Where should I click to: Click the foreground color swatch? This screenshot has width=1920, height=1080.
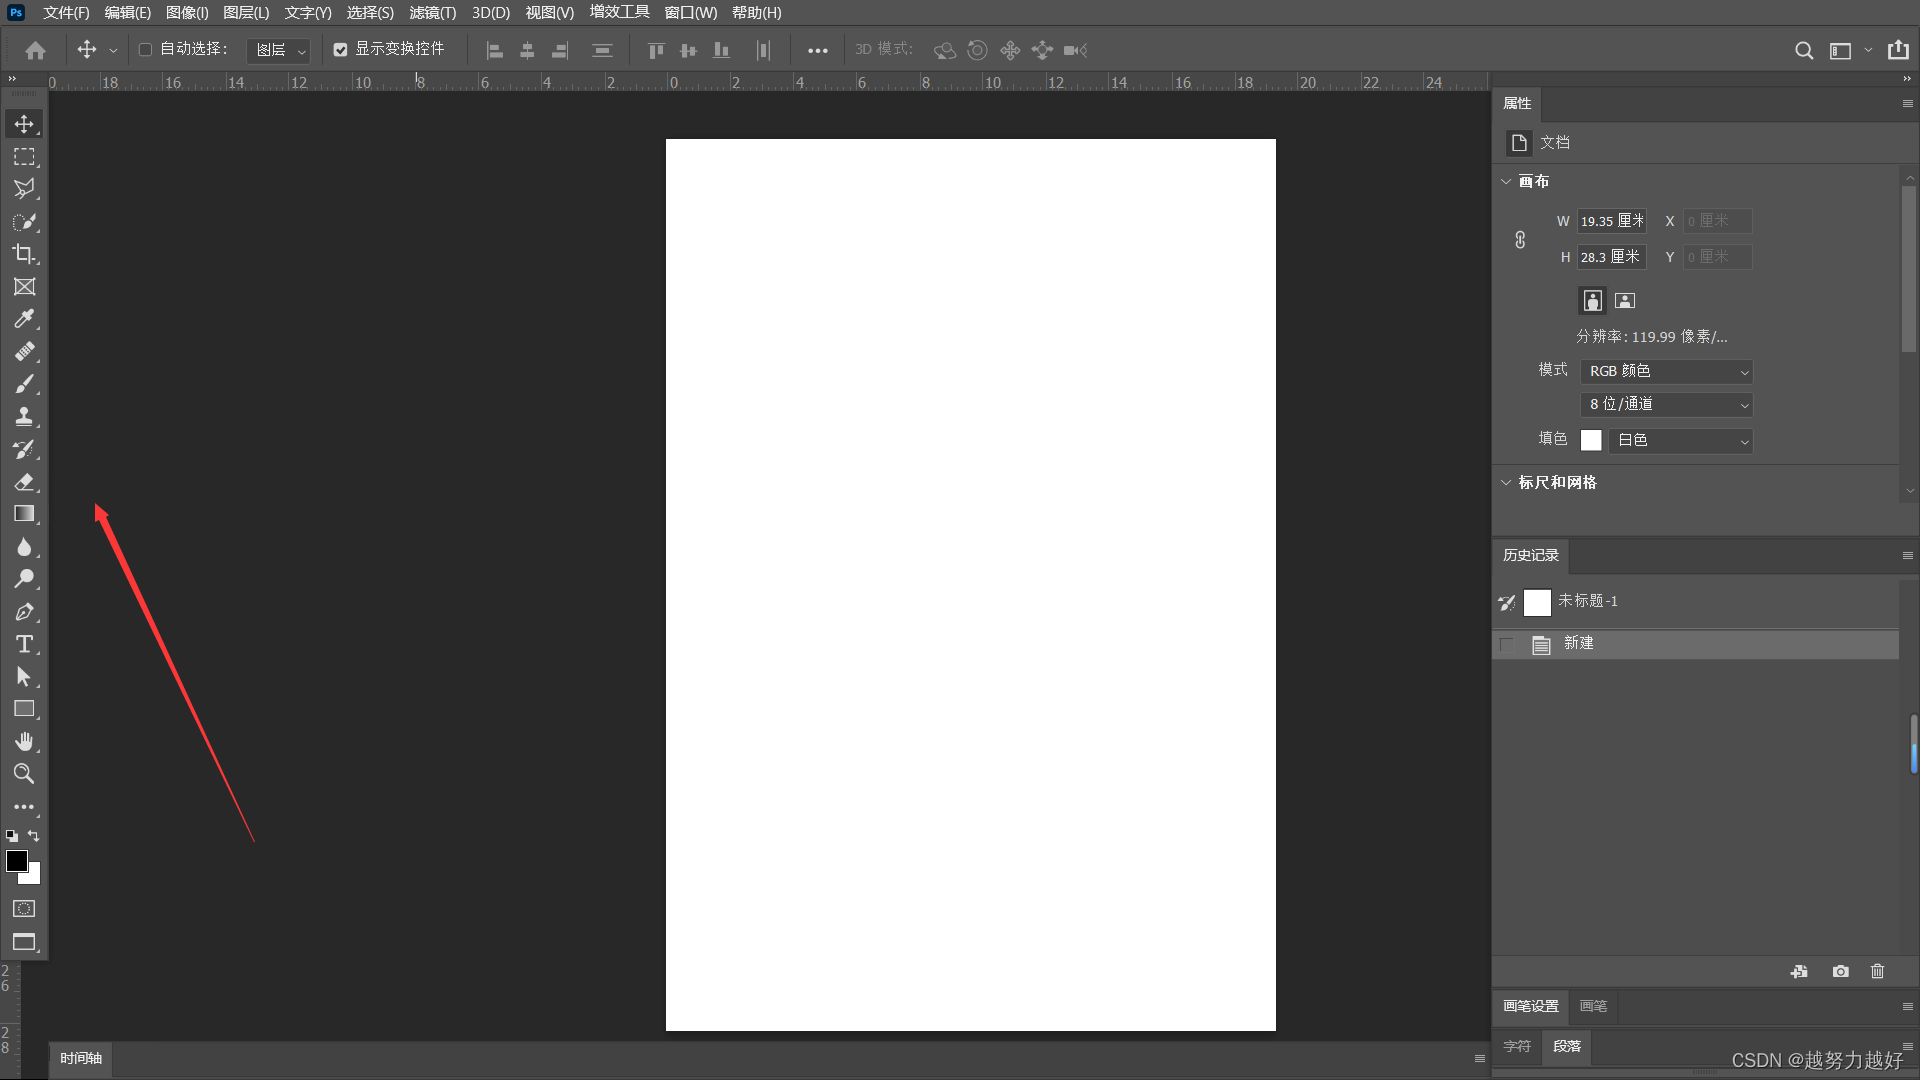pyautogui.click(x=16, y=861)
